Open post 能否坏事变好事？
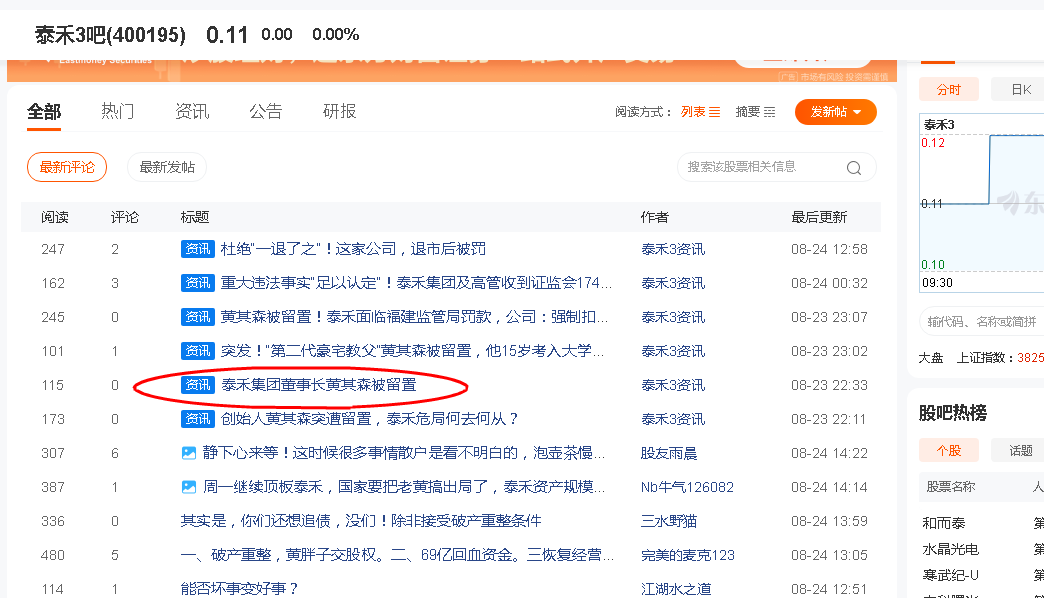Image resolution: width=1044 pixels, height=598 pixels. (x=239, y=589)
